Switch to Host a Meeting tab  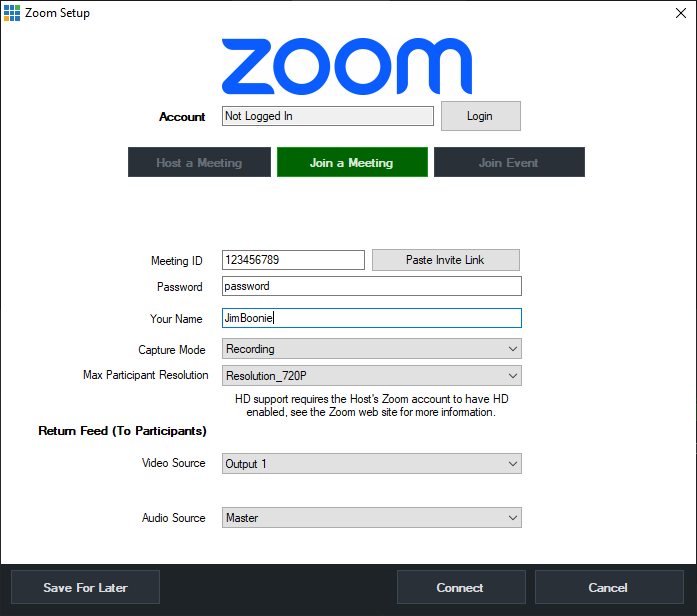[199, 162]
